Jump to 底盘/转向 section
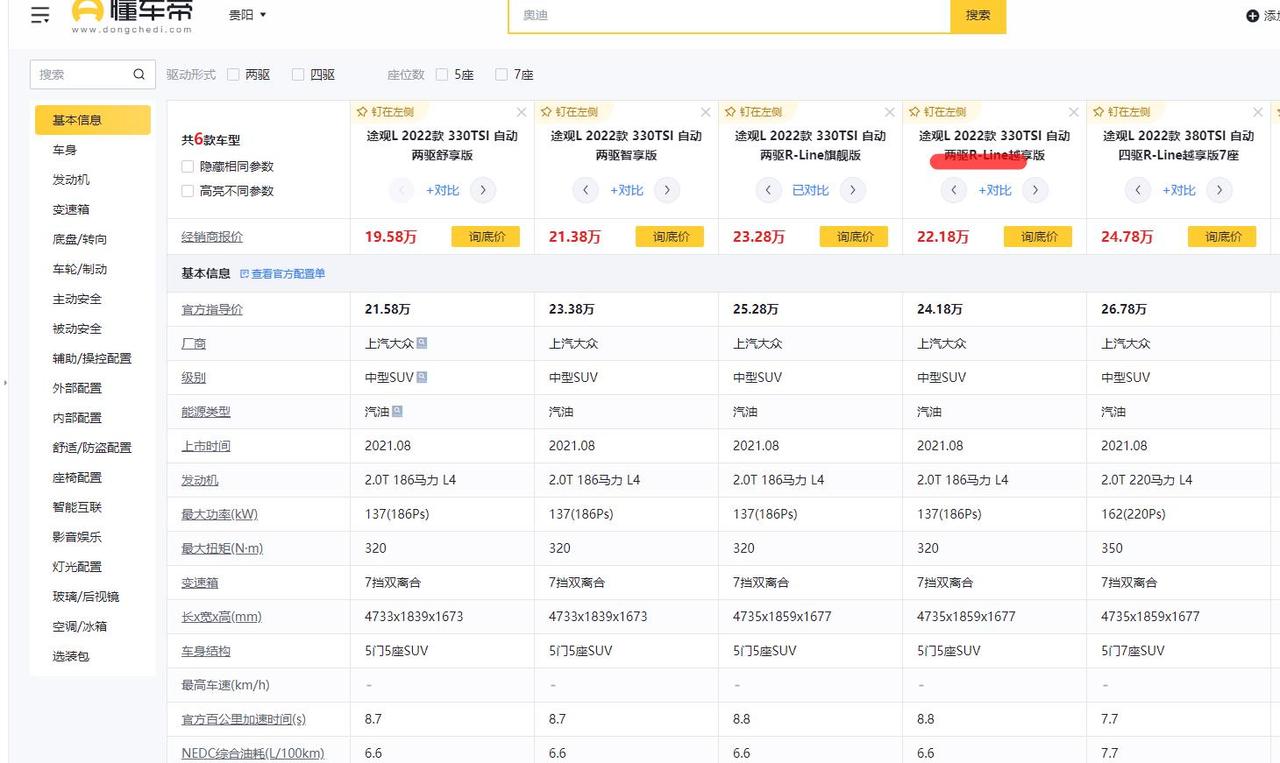Viewport: 1280px width, 763px height. click(79, 239)
